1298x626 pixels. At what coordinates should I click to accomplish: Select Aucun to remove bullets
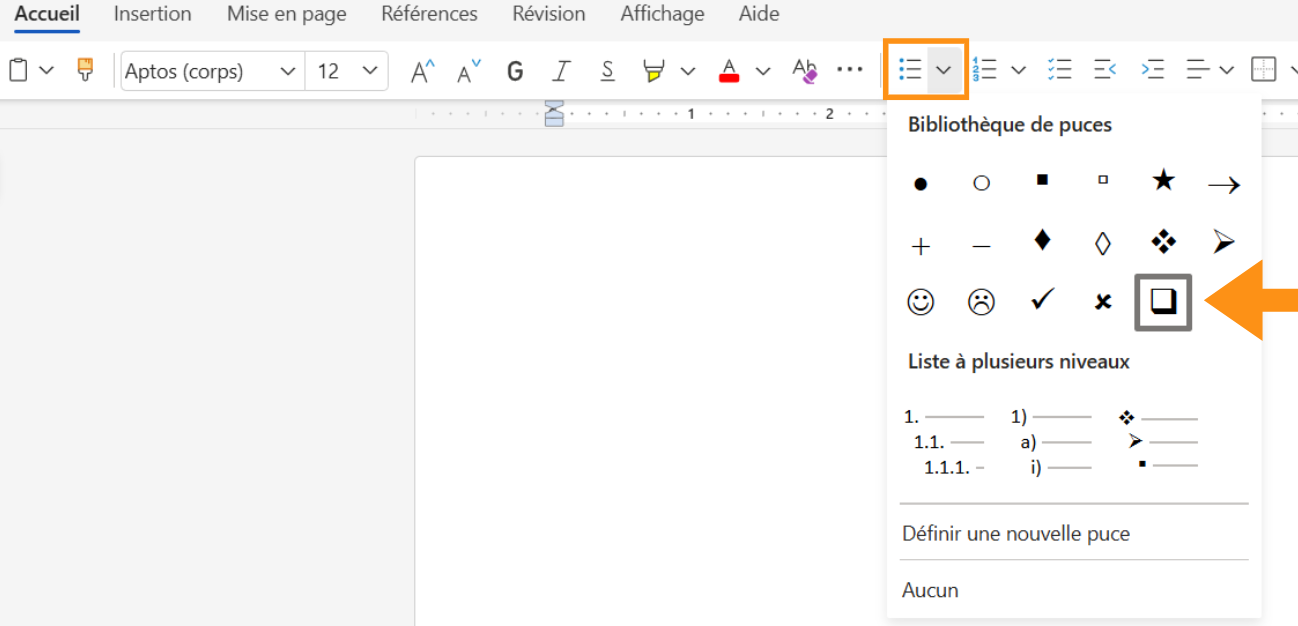click(x=930, y=590)
